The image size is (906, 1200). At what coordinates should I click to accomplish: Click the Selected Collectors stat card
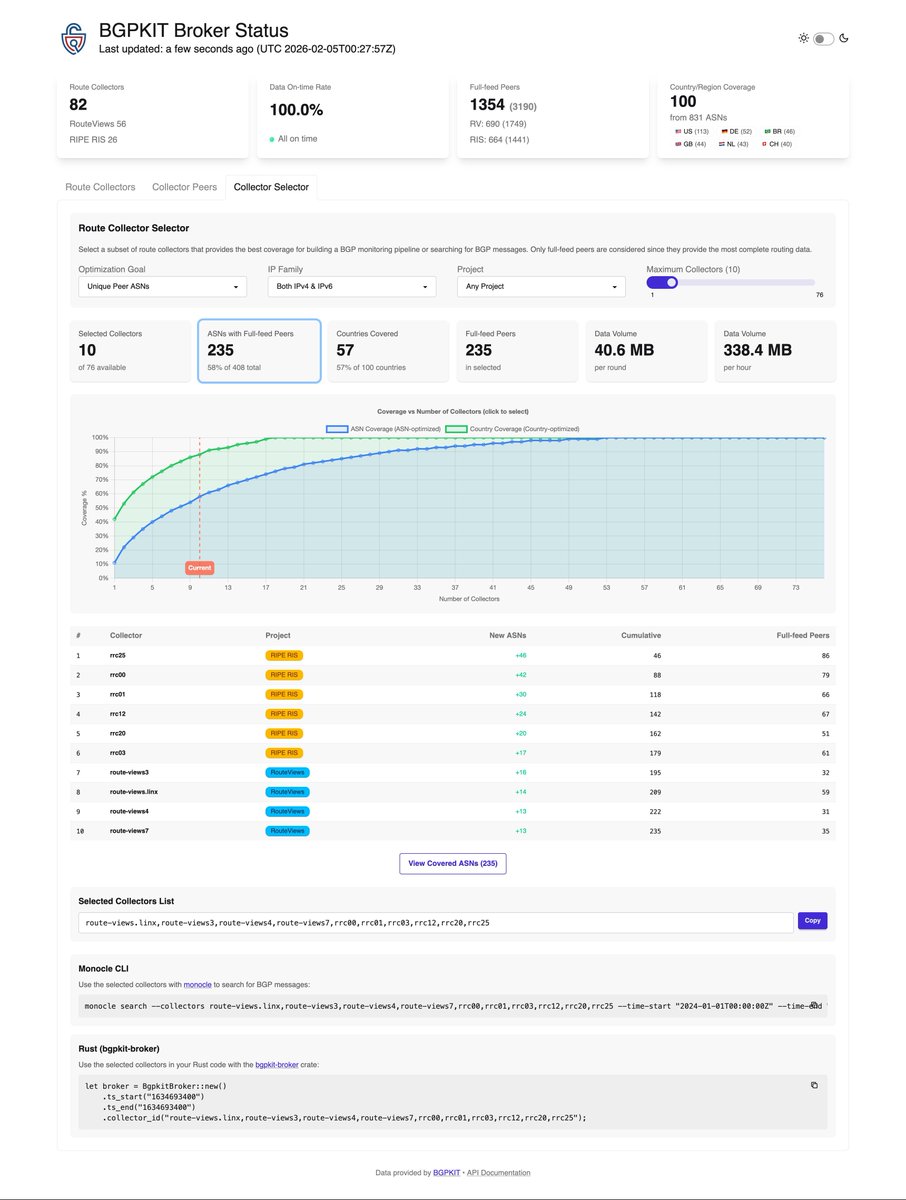[130, 351]
